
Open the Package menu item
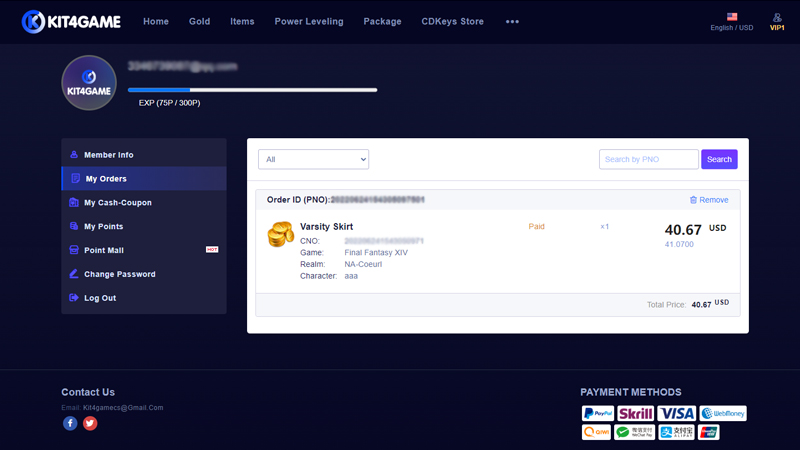coord(382,21)
